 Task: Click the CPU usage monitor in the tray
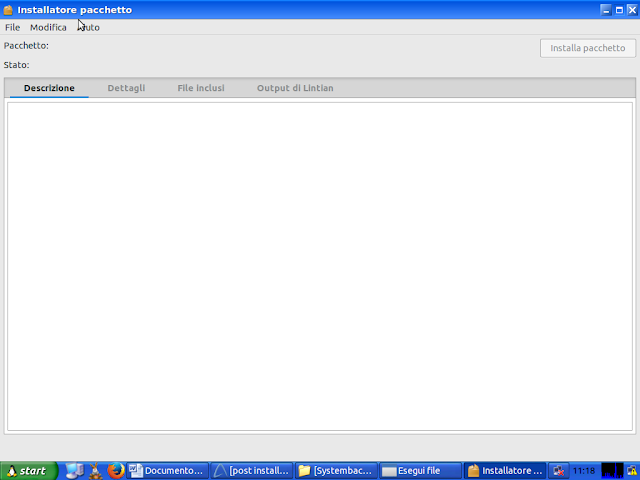612,471
